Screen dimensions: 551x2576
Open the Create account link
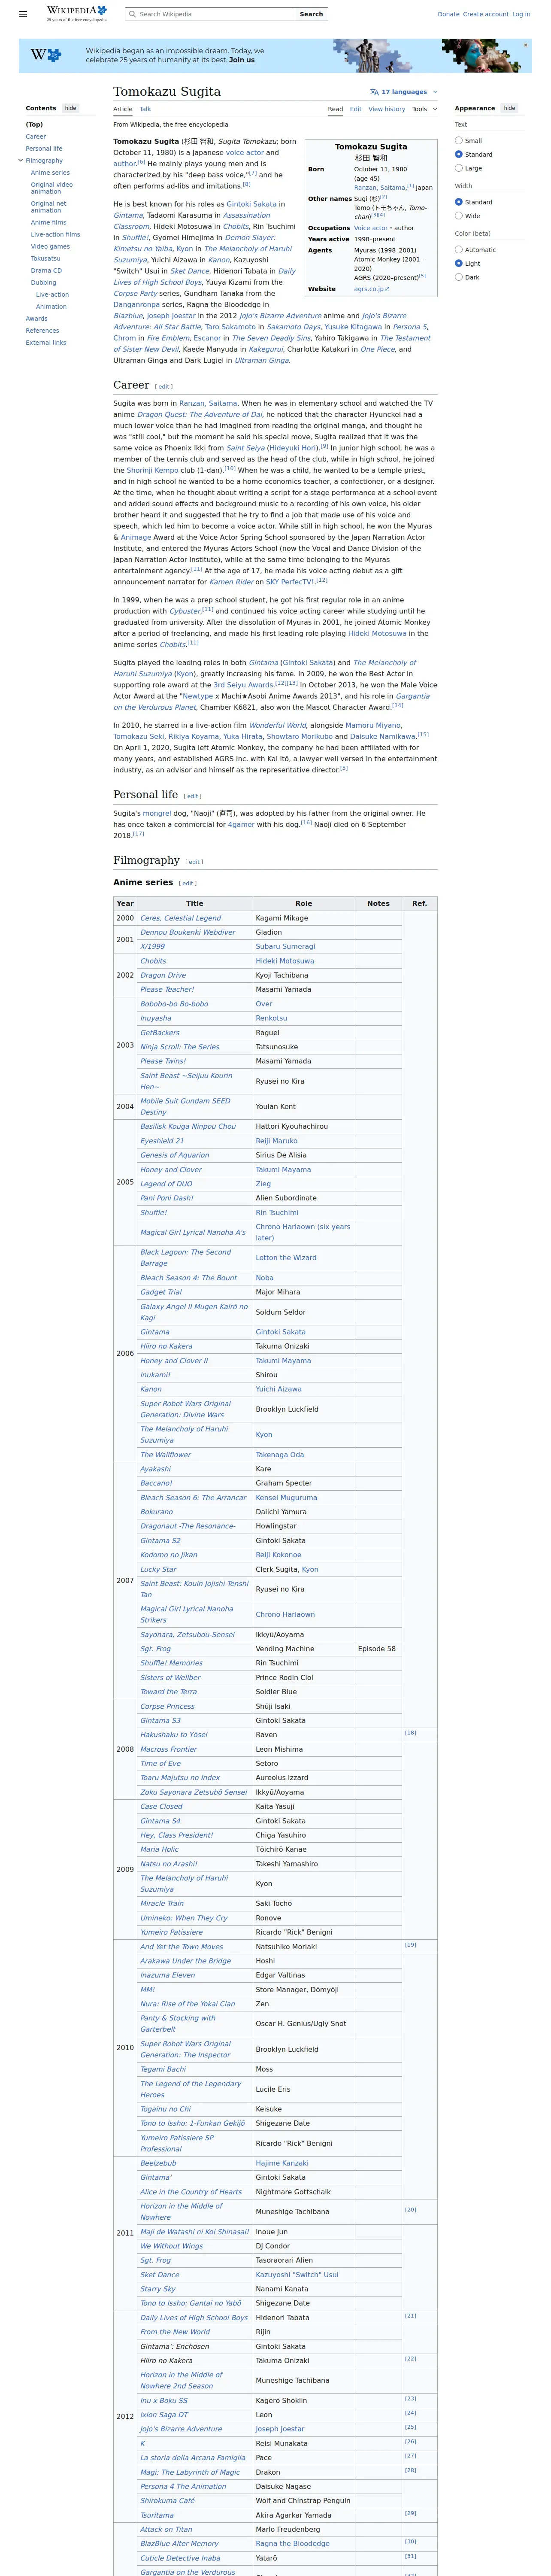point(486,14)
